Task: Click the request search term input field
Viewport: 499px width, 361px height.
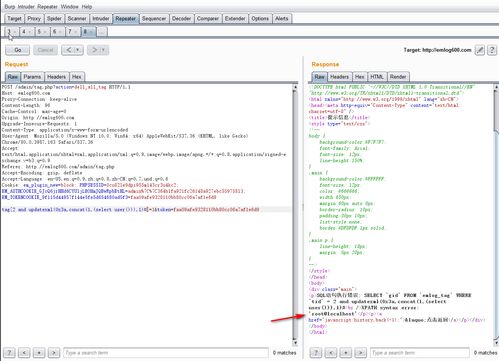Action: click(166, 352)
